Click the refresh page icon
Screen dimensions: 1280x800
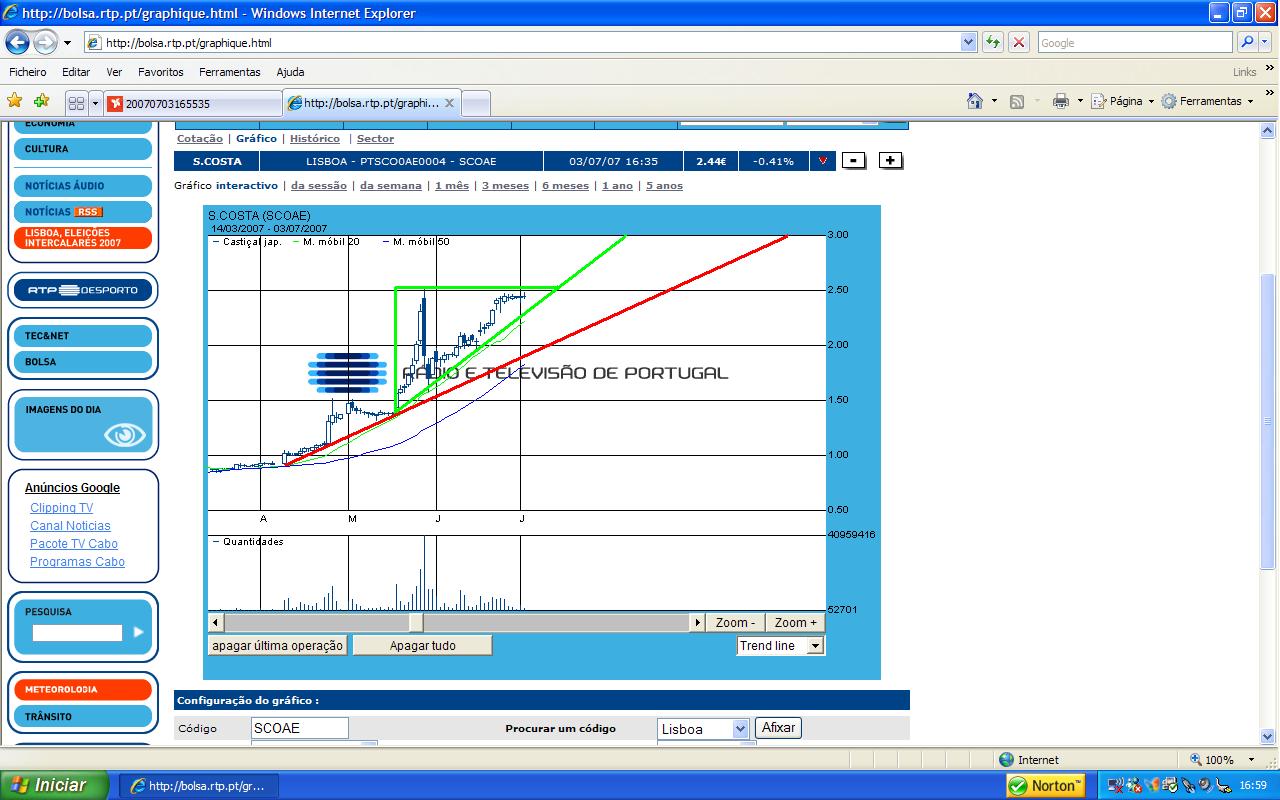pos(993,42)
